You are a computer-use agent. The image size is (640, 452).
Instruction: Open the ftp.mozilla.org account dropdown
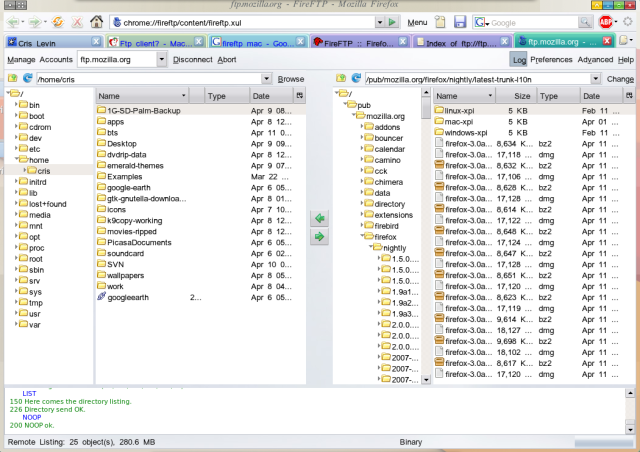(x=162, y=60)
